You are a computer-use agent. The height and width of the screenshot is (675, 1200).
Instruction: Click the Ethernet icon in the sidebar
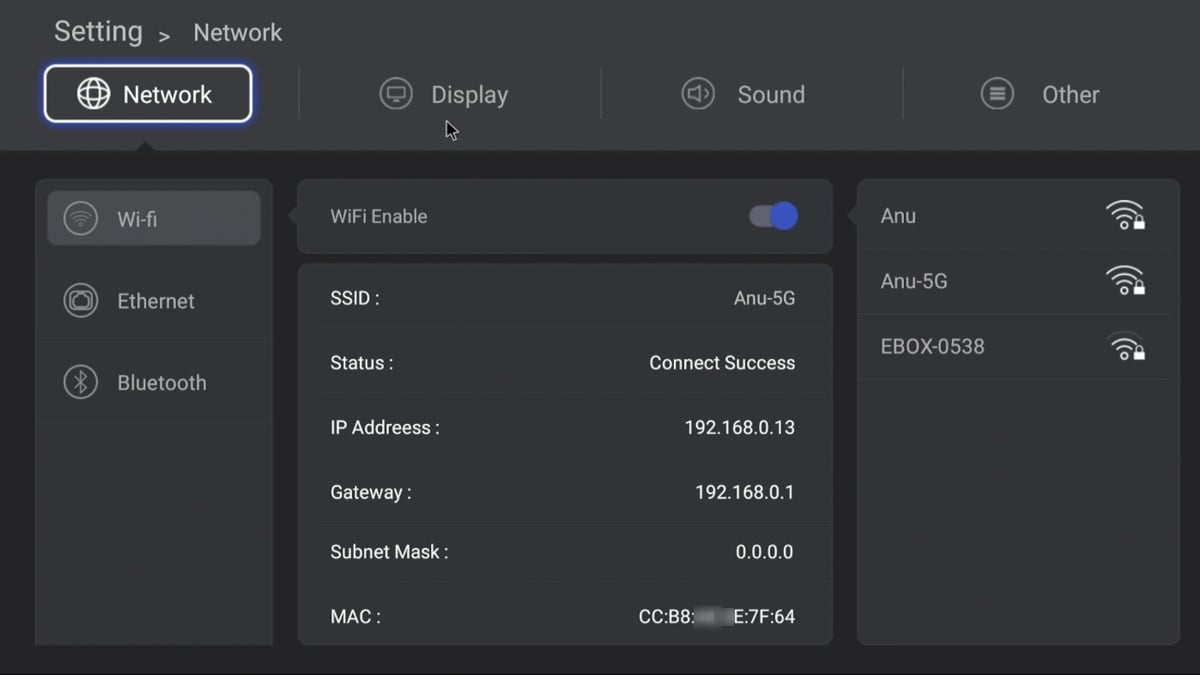80,300
